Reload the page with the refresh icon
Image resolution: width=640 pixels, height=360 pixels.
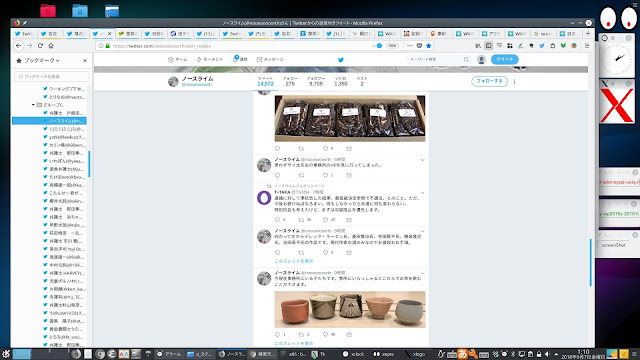click(x=40, y=46)
